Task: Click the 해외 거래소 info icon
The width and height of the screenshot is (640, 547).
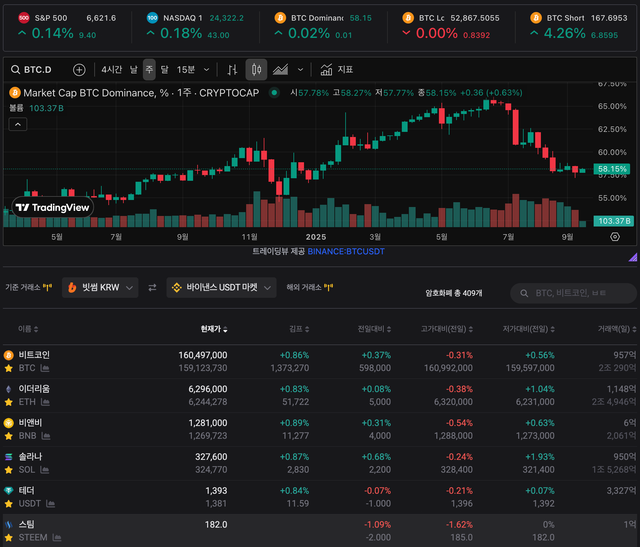Action: tap(328, 287)
